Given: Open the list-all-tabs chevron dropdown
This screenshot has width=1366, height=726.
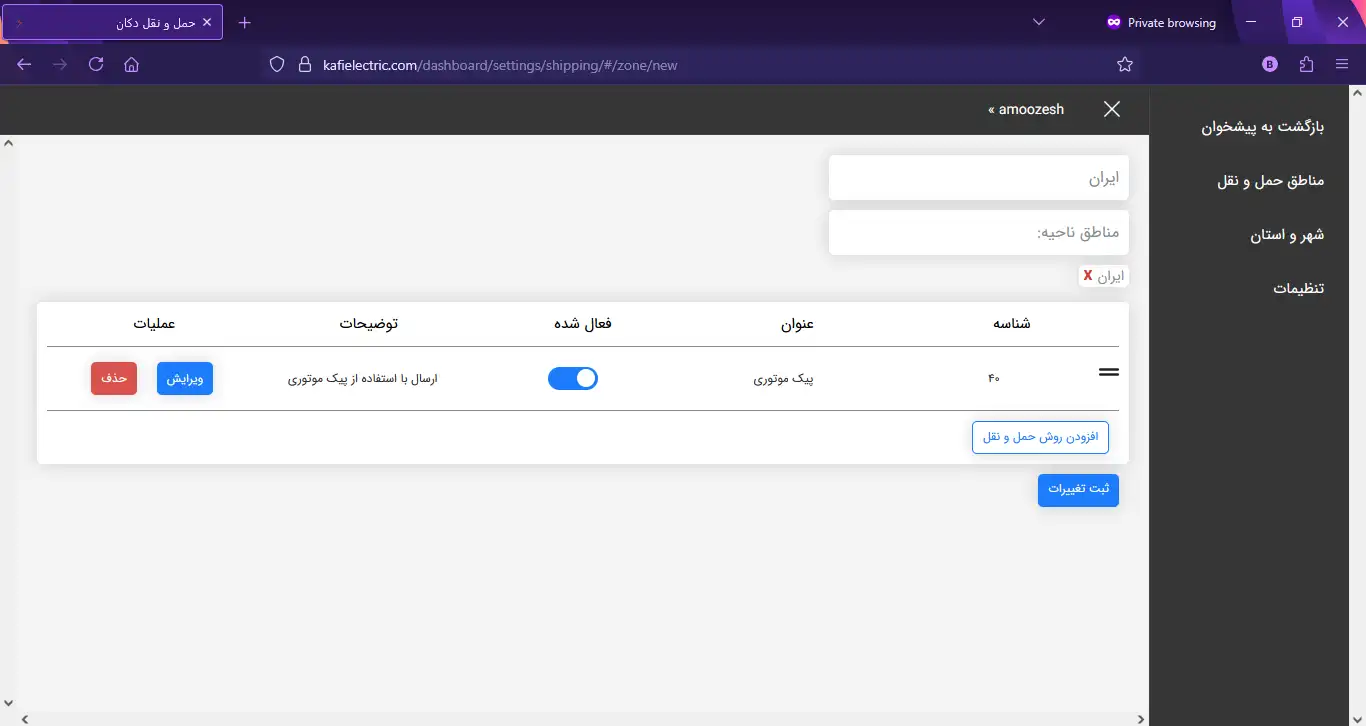Looking at the screenshot, I should pyautogui.click(x=1038, y=21).
